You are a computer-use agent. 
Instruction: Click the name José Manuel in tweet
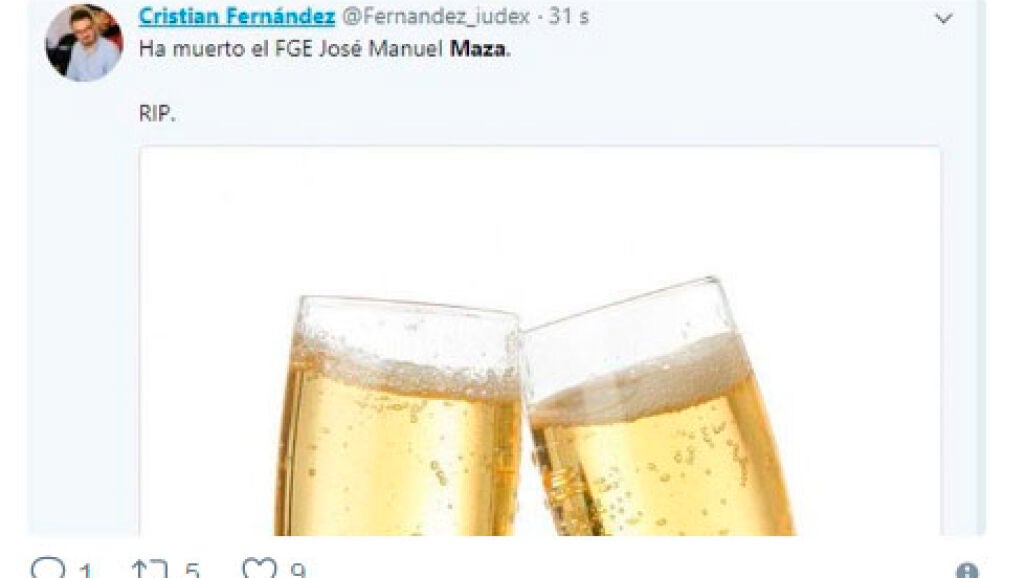[381, 49]
